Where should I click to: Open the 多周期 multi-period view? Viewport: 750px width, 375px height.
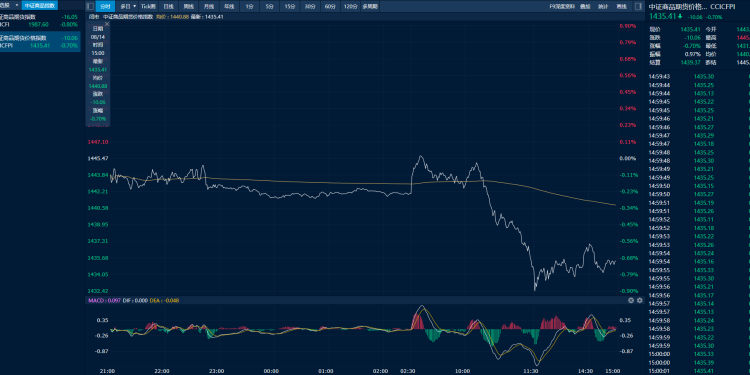tap(370, 6)
